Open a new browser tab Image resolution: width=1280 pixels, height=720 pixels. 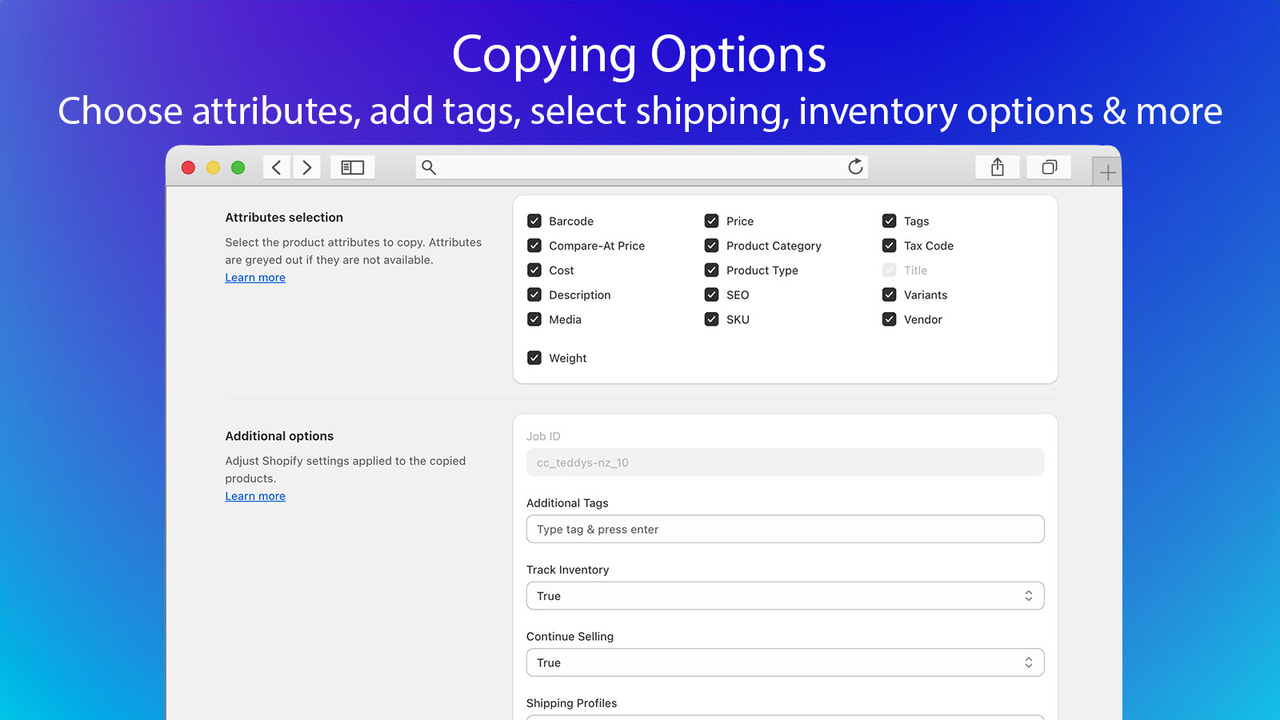coord(1106,171)
